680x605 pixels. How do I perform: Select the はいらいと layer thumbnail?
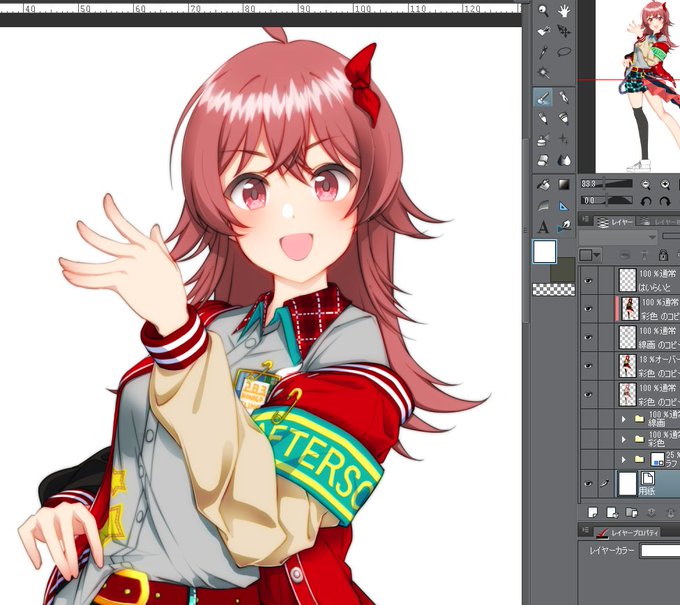click(x=627, y=281)
